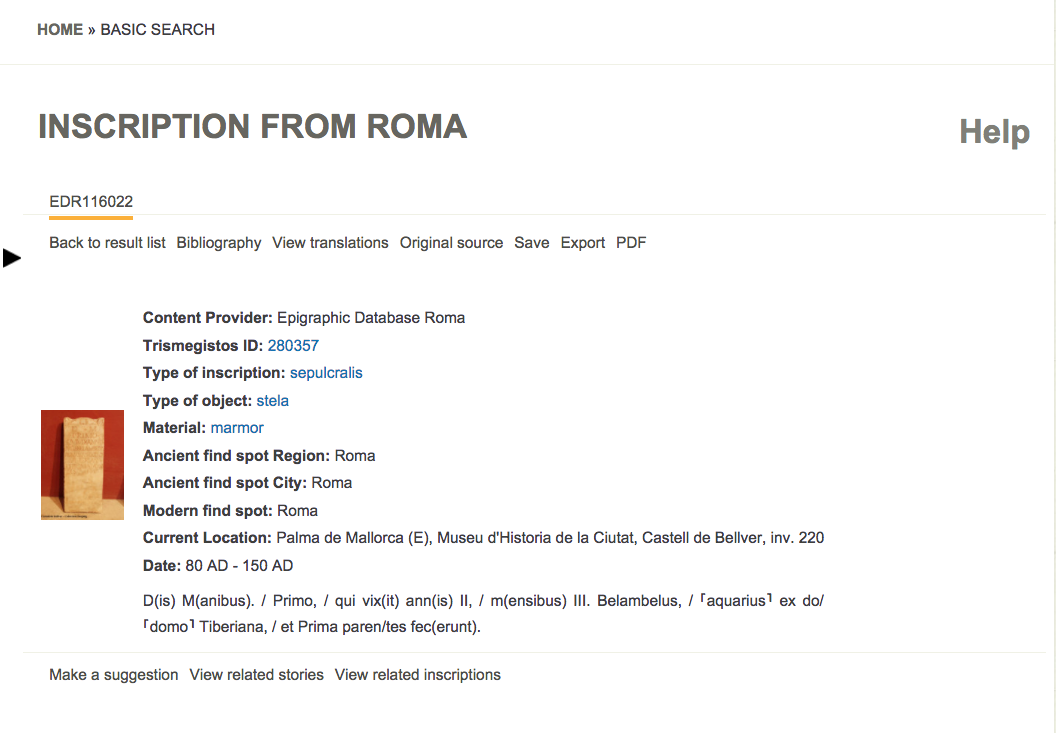View related stories

coord(256,674)
